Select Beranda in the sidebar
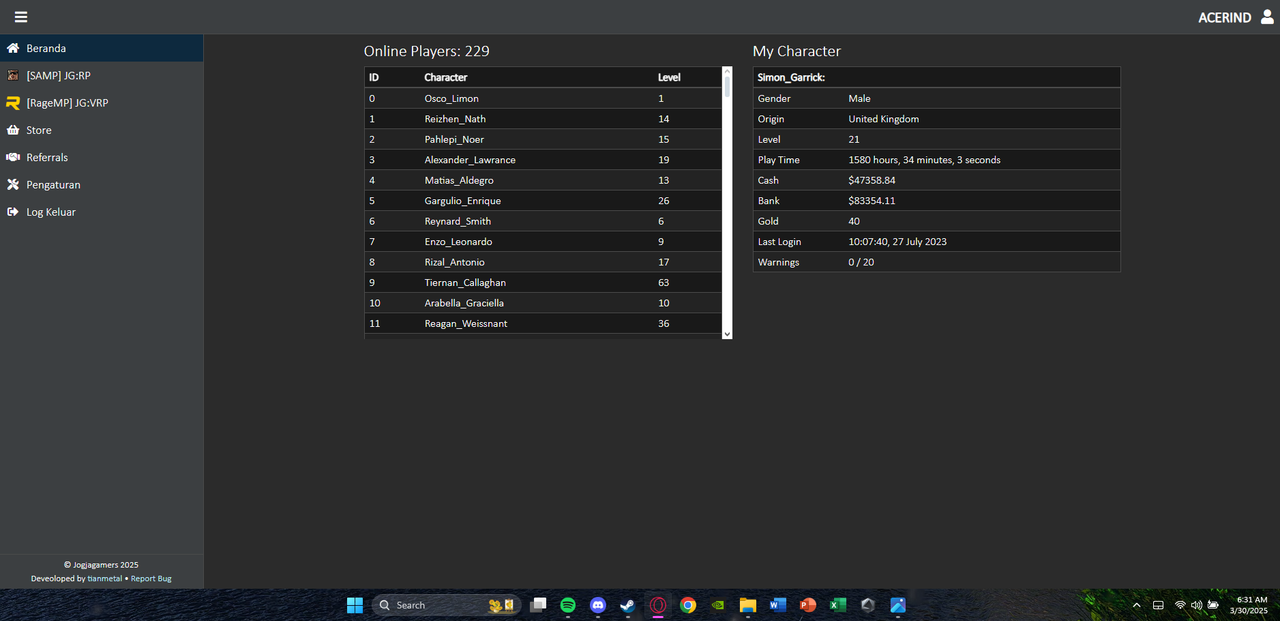This screenshot has width=1280, height=621. (102, 48)
